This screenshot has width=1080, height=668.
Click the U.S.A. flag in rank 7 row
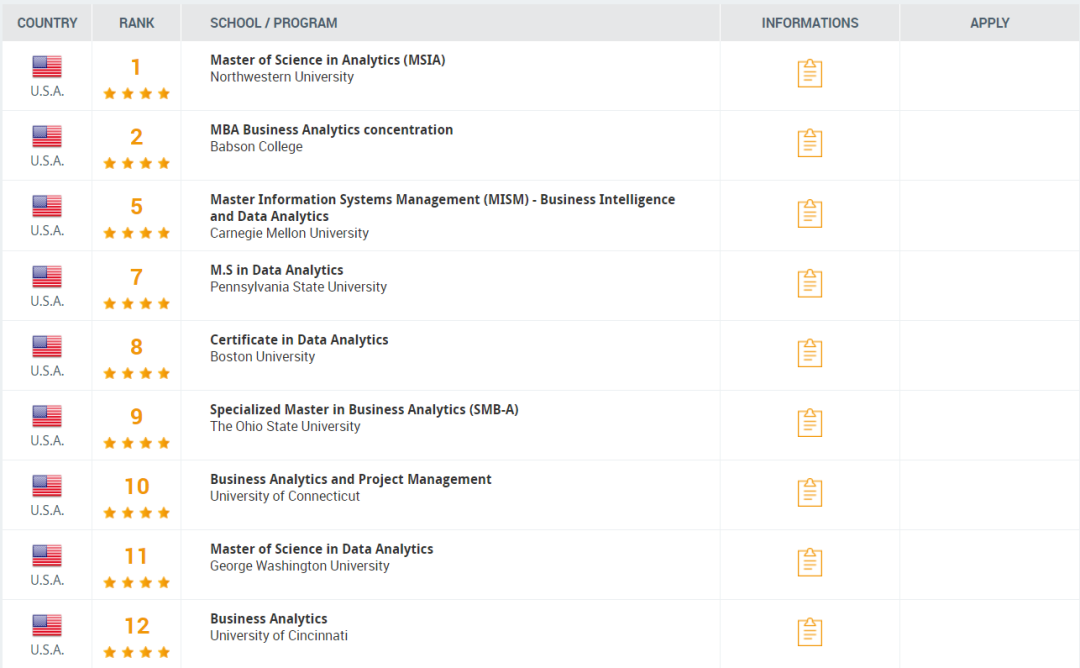[x=47, y=277]
